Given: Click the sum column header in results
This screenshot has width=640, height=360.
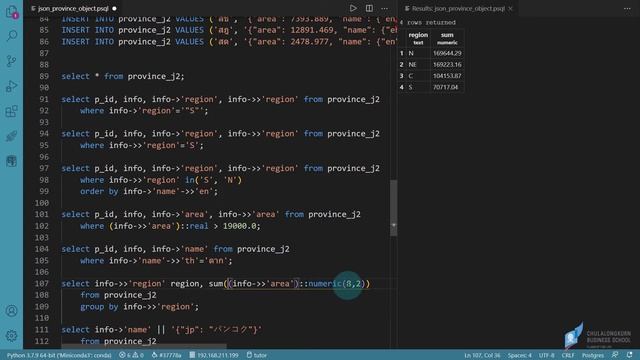Looking at the screenshot, I should coord(447,38).
